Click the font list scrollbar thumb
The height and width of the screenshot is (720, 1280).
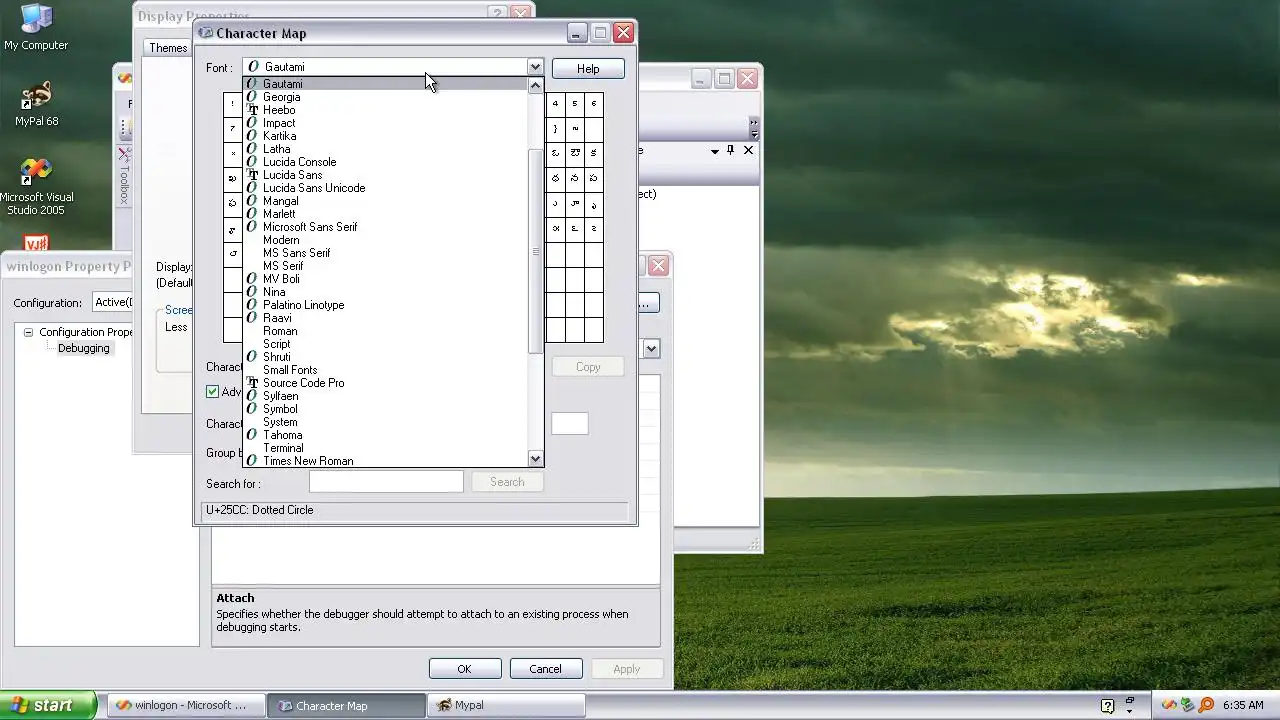click(535, 250)
